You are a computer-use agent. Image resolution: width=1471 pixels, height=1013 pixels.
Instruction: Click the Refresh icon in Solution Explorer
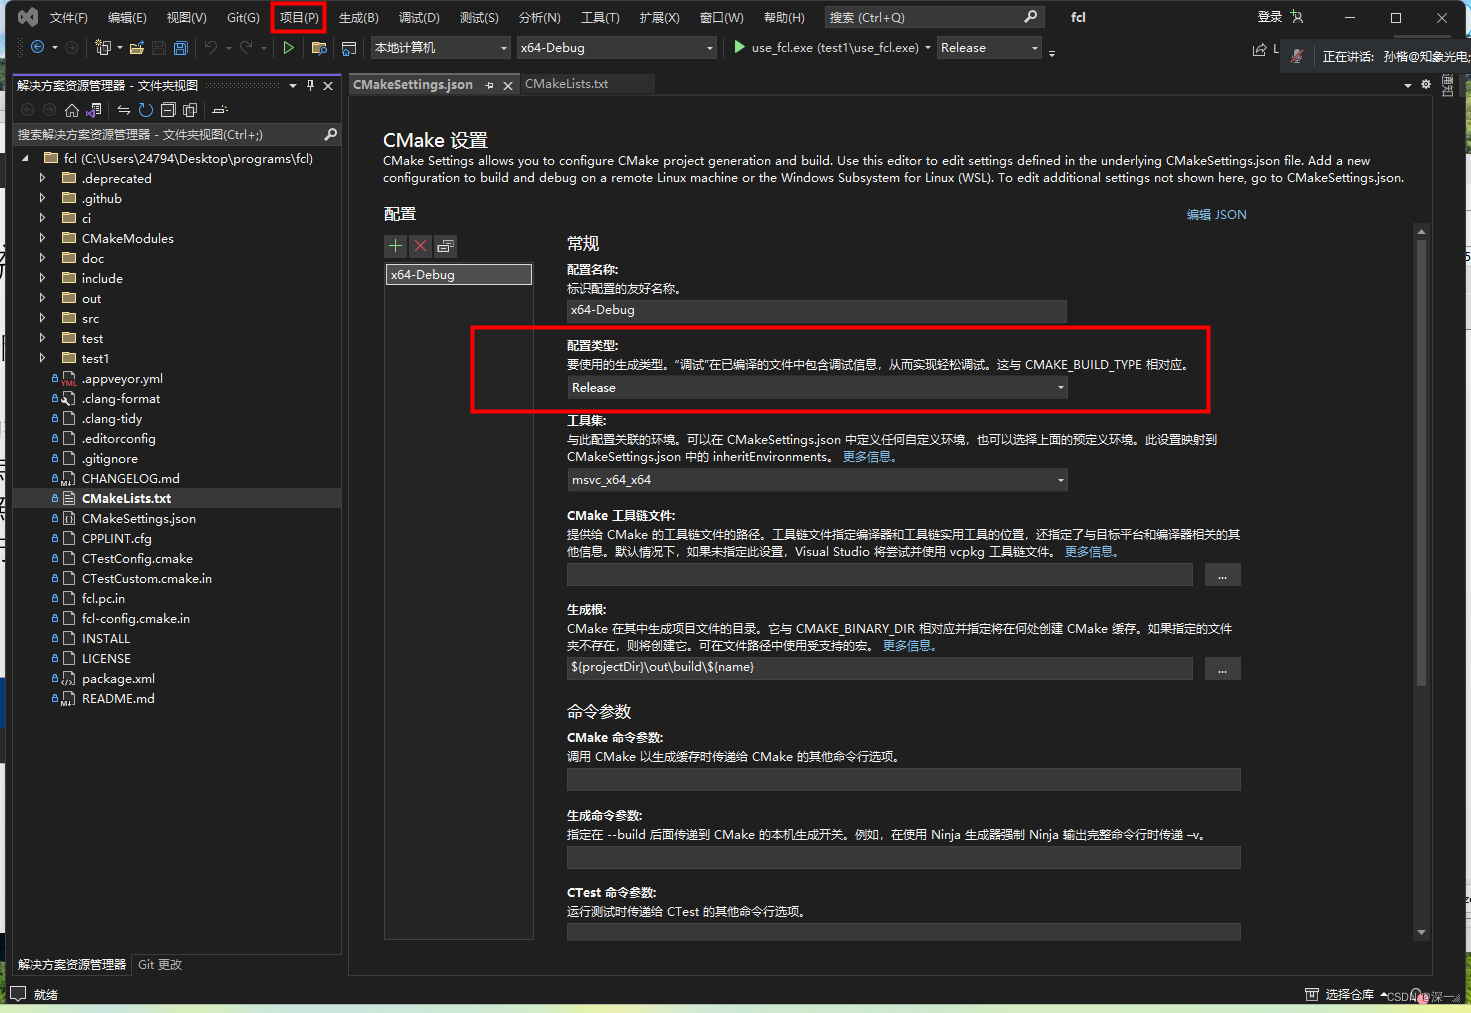point(145,110)
